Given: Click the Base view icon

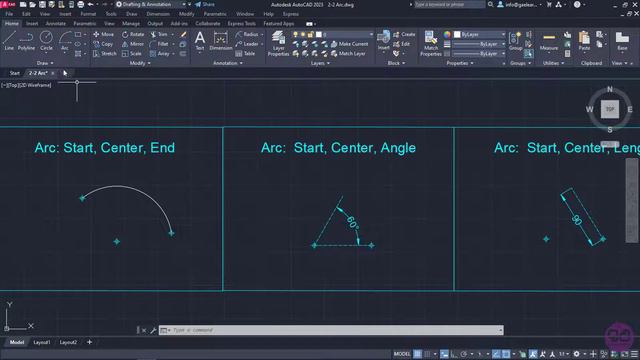Looking at the screenshot, I should [622, 41].
